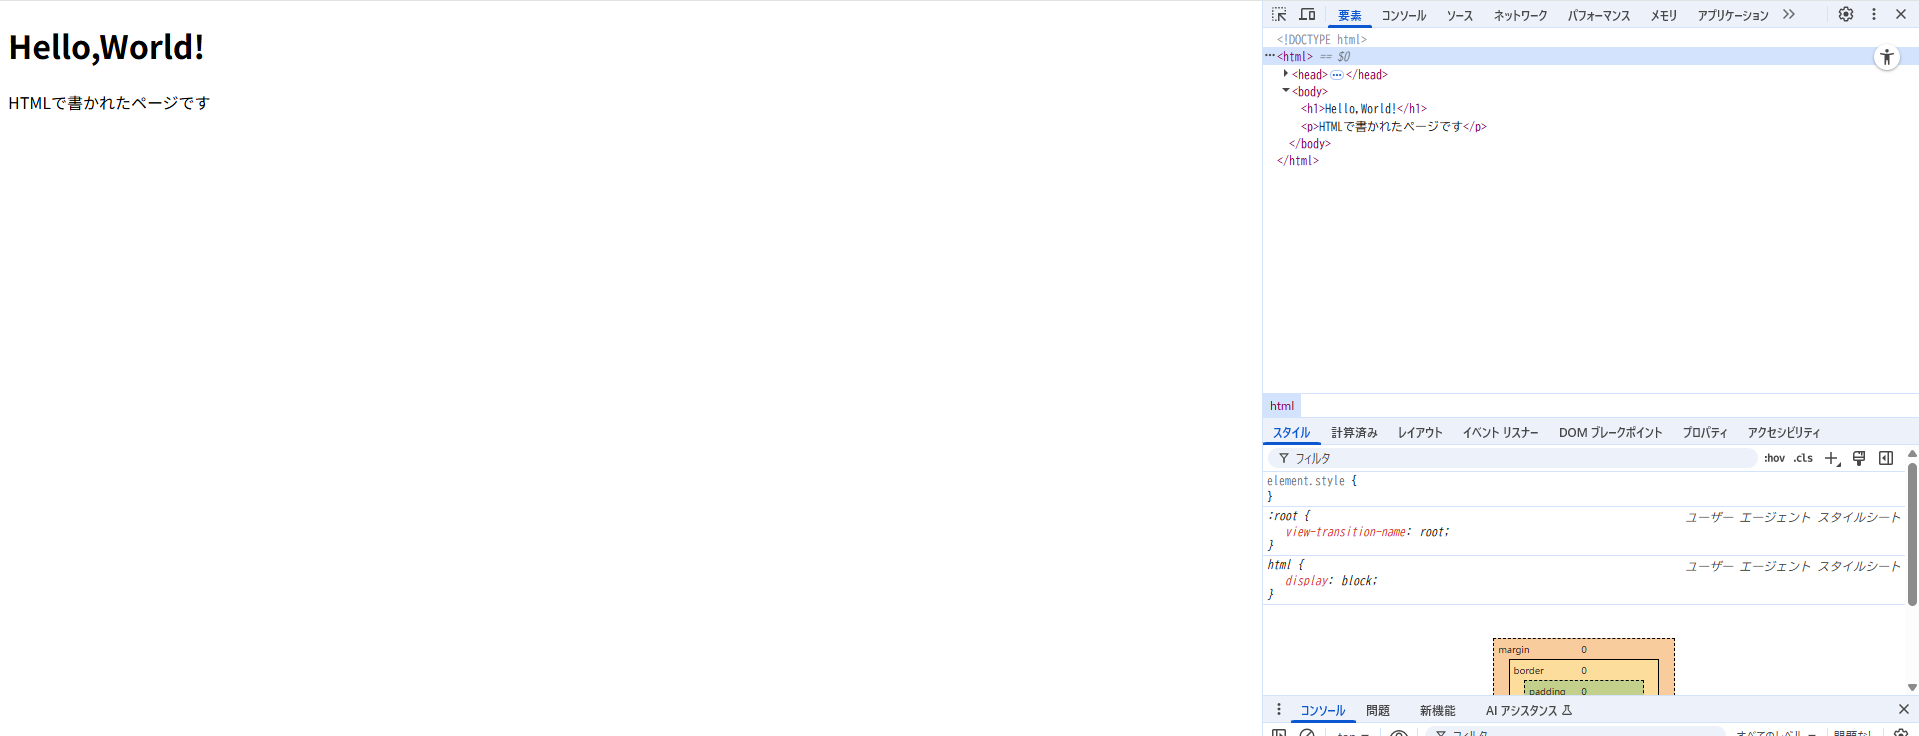Click the display: block declaration

pyautogui.click(x=1331, y=581)
